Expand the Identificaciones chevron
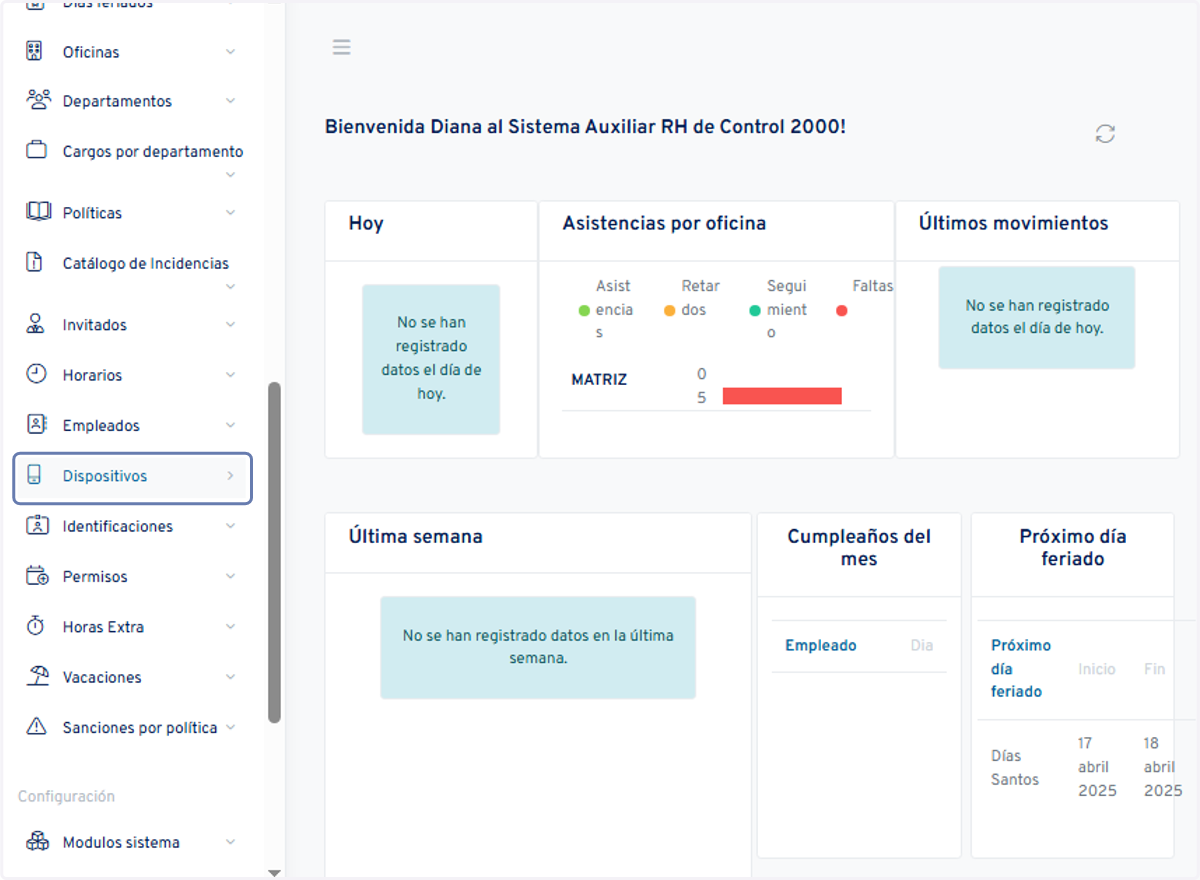The width and height of the screenshot is (1200, 880). coord(231,526)
